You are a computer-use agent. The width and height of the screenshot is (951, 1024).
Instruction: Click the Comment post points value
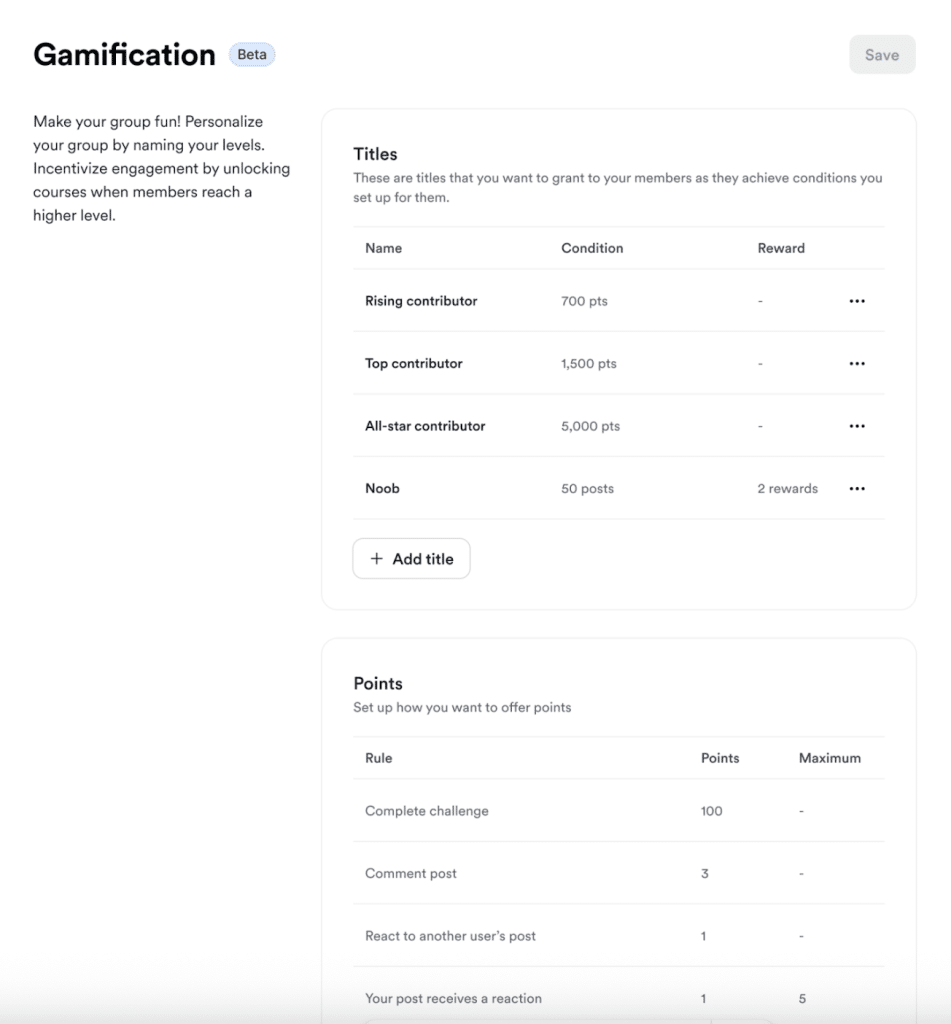tap(704, 873)
